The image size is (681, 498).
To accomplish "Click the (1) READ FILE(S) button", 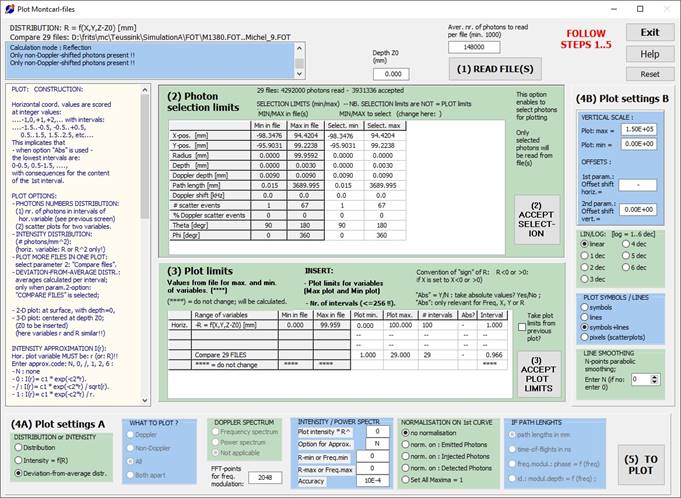I will click(495, 69).
